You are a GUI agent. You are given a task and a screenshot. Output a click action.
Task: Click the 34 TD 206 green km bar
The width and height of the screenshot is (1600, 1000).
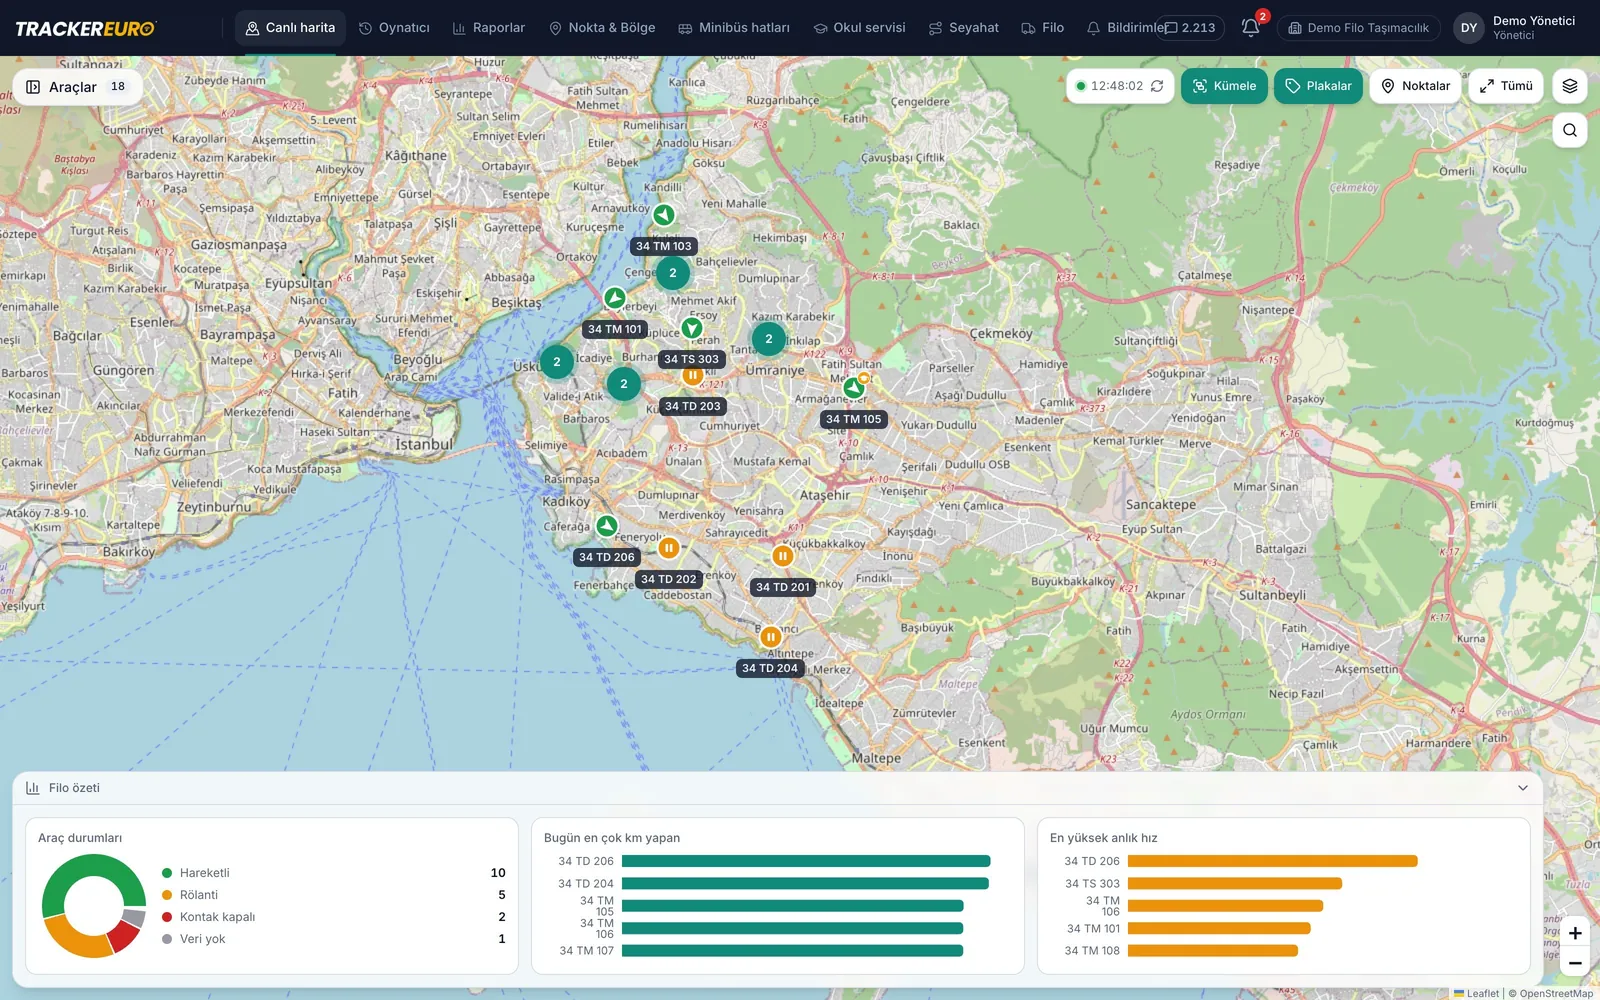point(806,861)
